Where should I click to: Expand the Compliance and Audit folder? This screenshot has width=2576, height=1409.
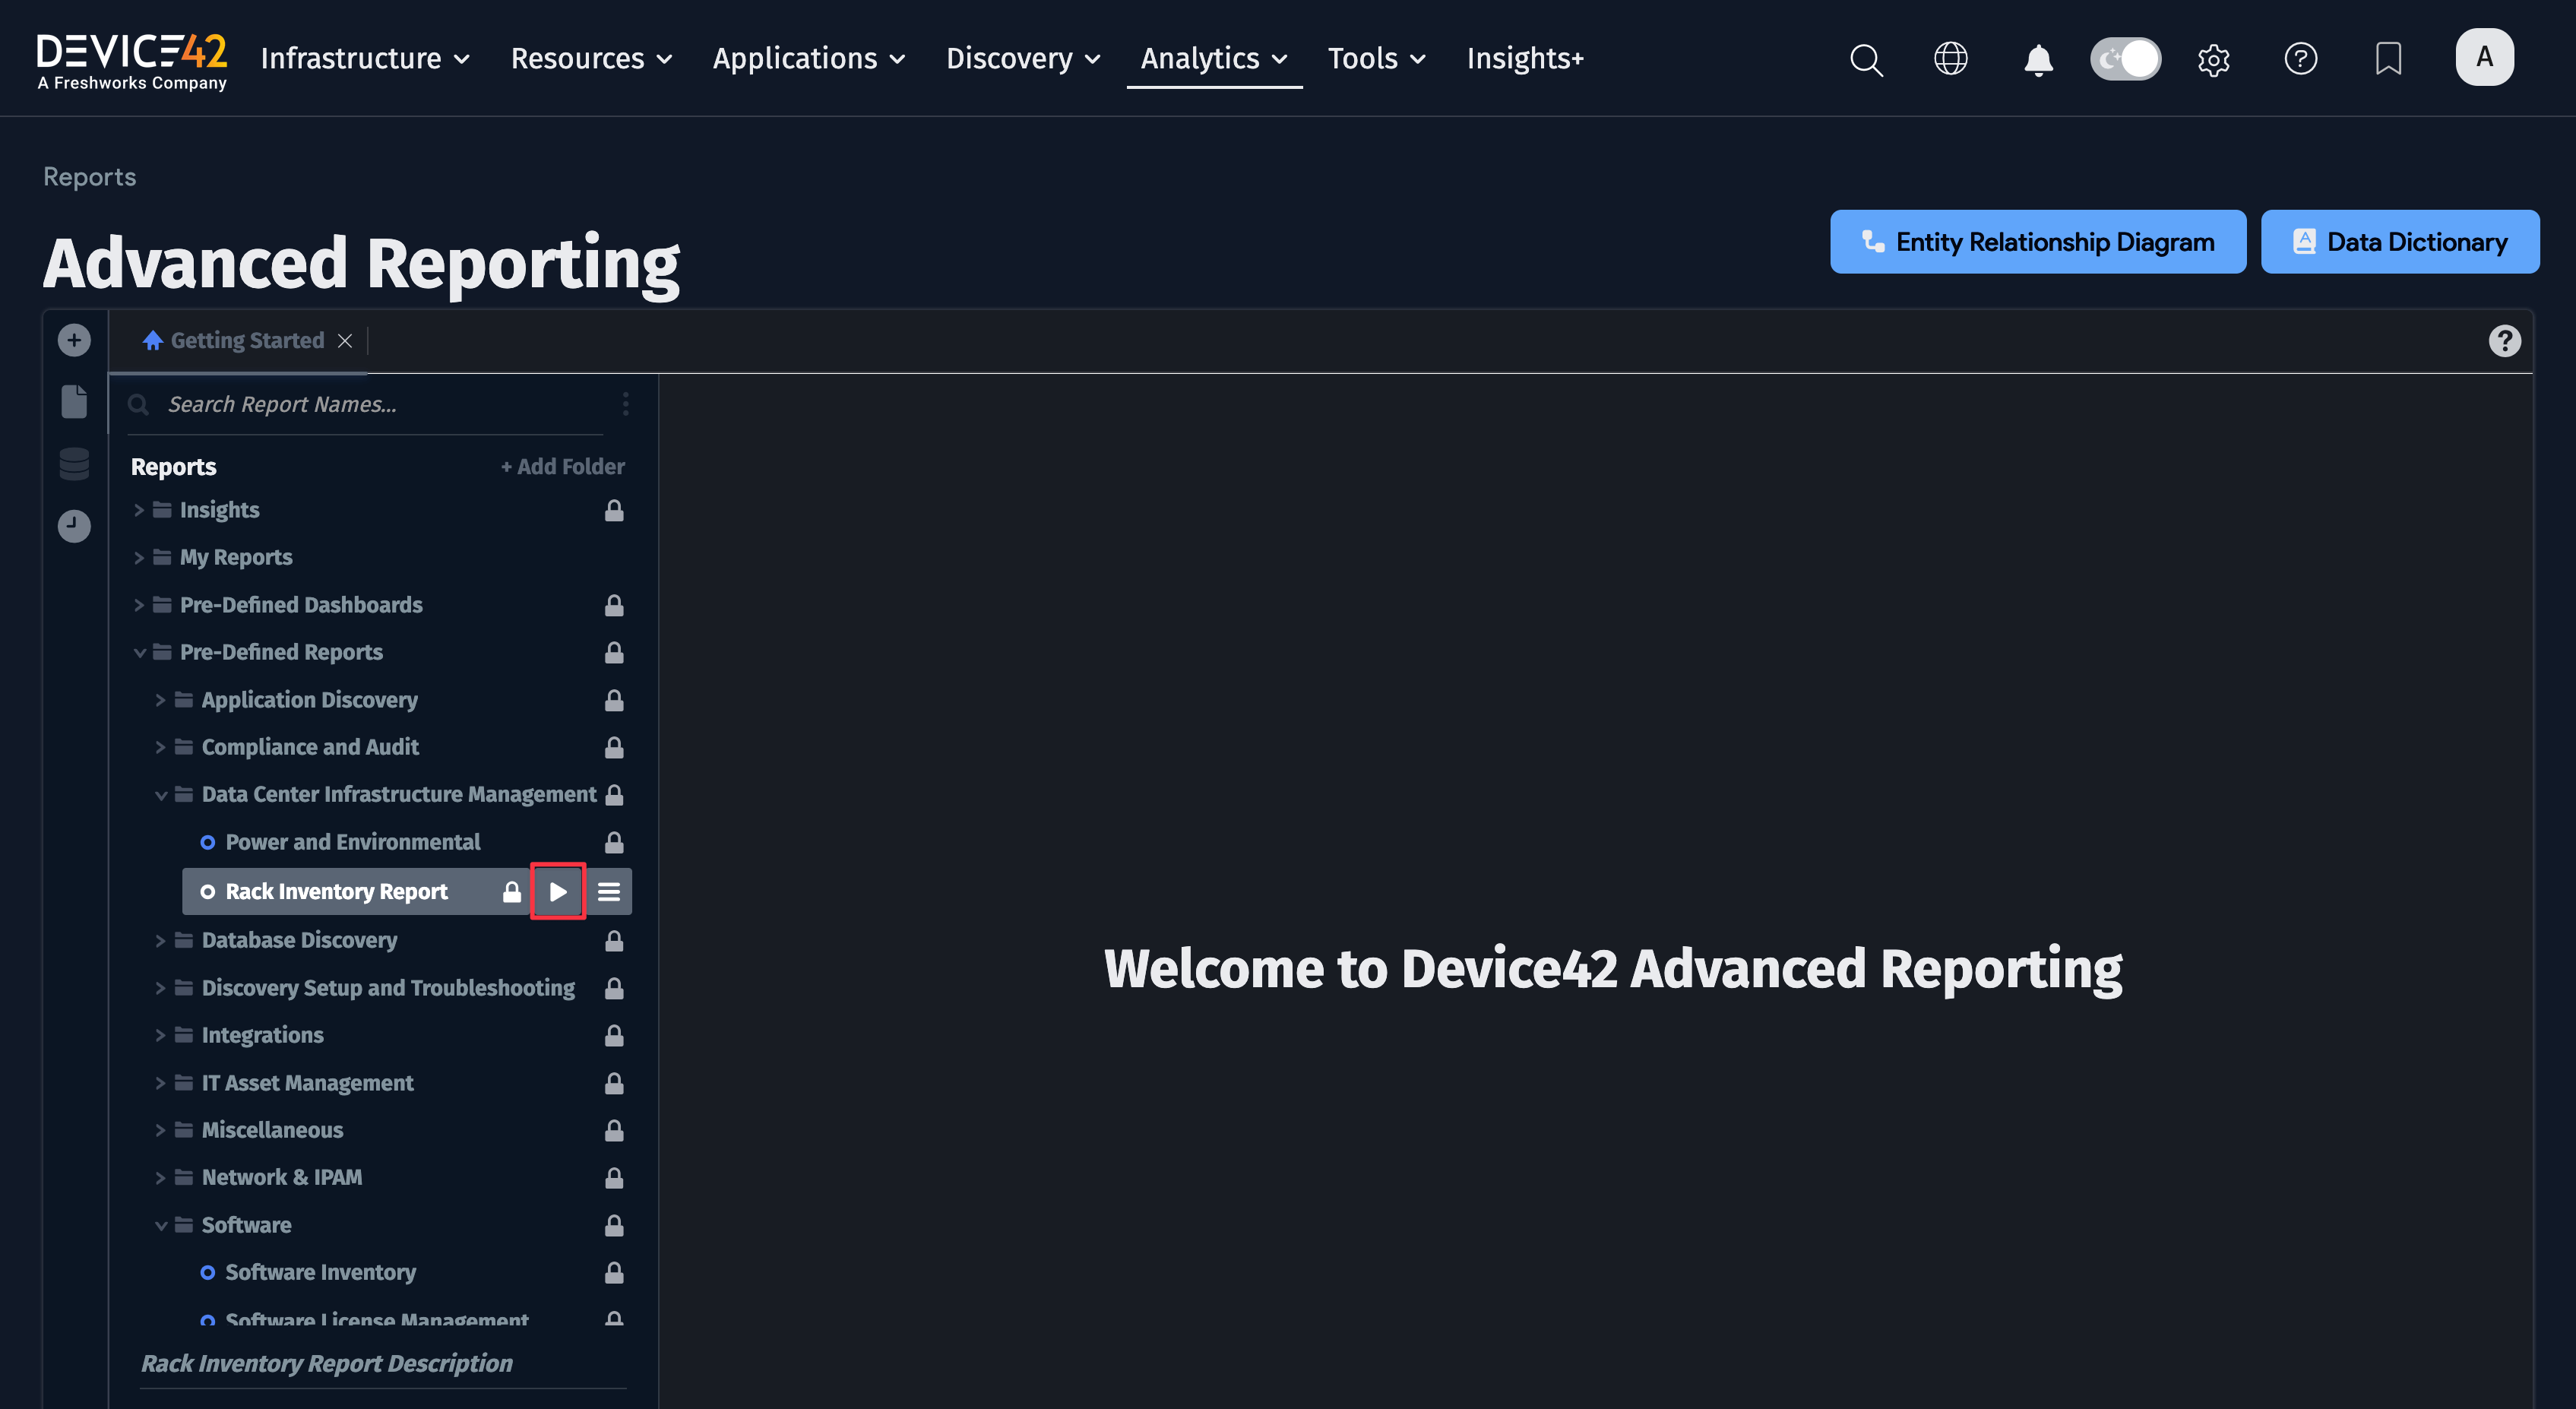pyautogui.click(x=160, y=747)
